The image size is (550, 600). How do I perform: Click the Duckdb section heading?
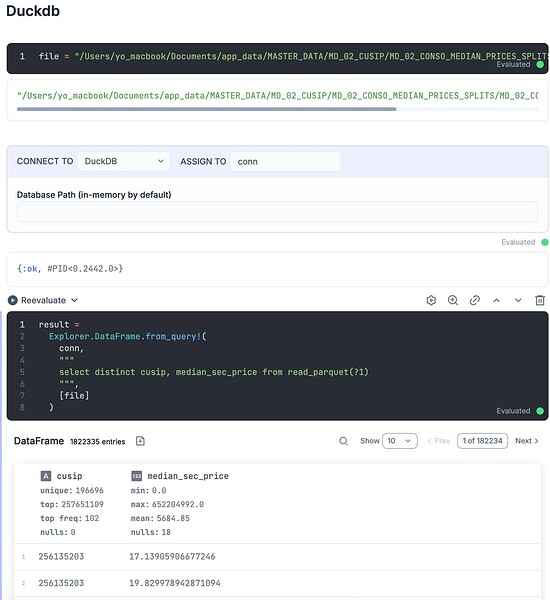tap(33, 11)
